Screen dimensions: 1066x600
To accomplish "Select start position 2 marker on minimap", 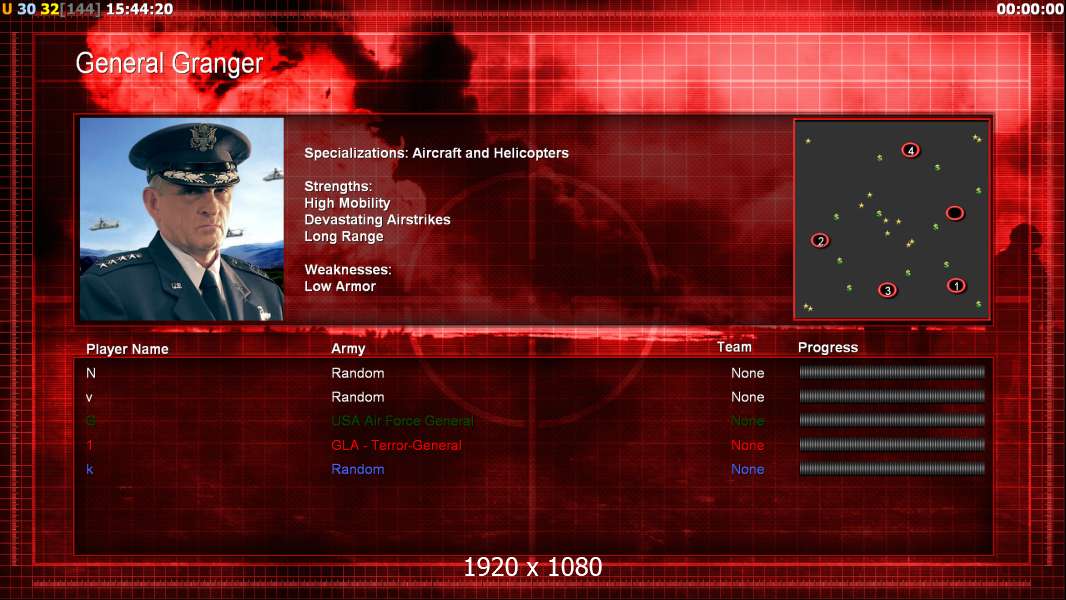I will (821, 241).
